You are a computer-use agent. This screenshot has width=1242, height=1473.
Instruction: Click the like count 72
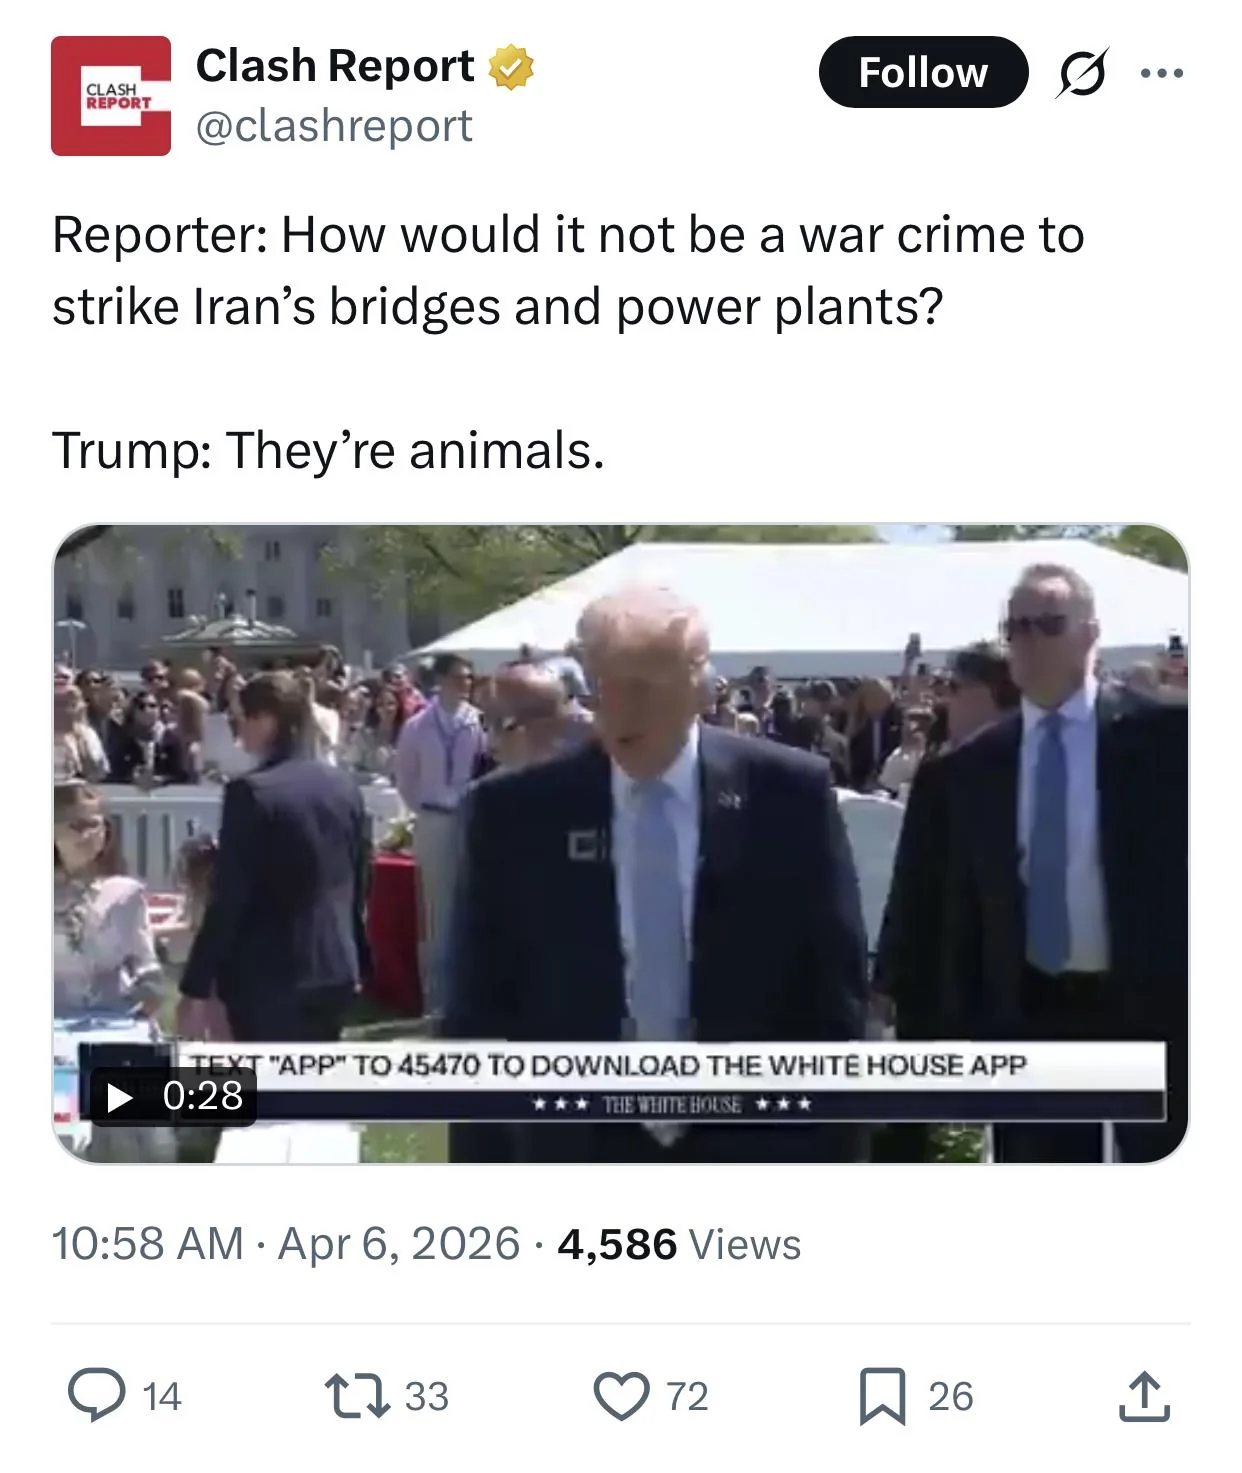tap(687, 1396)
